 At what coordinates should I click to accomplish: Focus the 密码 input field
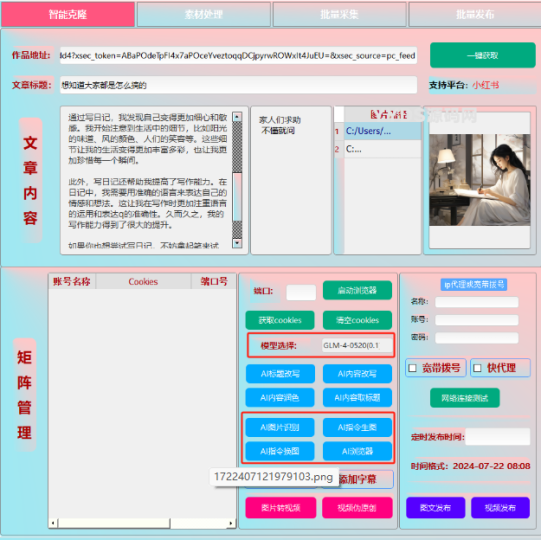[476, 337]
